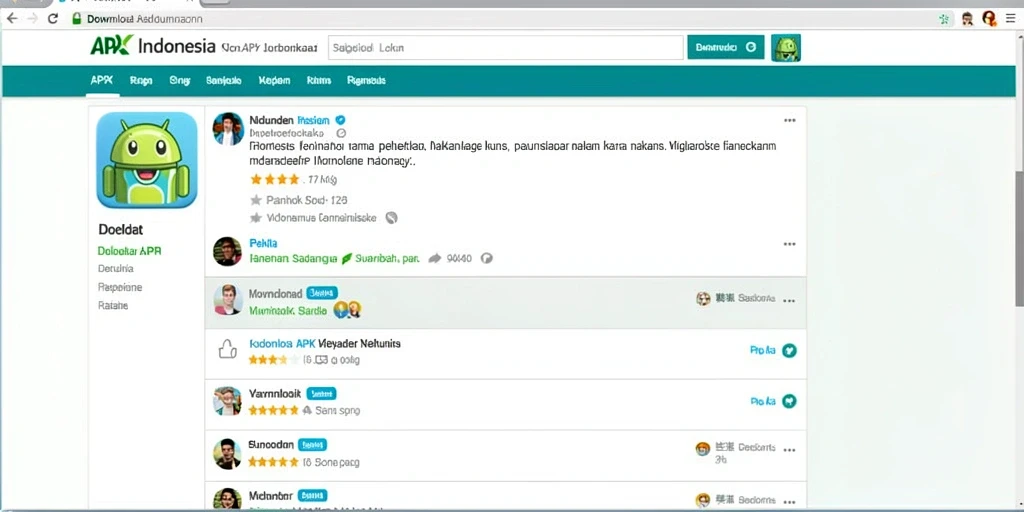Select the APK tab in the teal navigation
This screenshot has height=512, width=1024.
[102, 80]
